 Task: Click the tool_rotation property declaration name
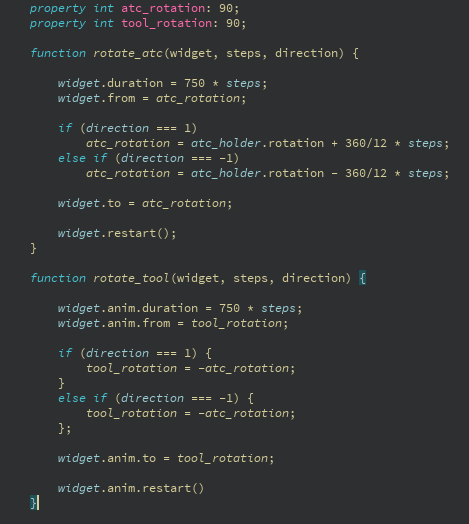pyautogui.click(x=166, y=24)
